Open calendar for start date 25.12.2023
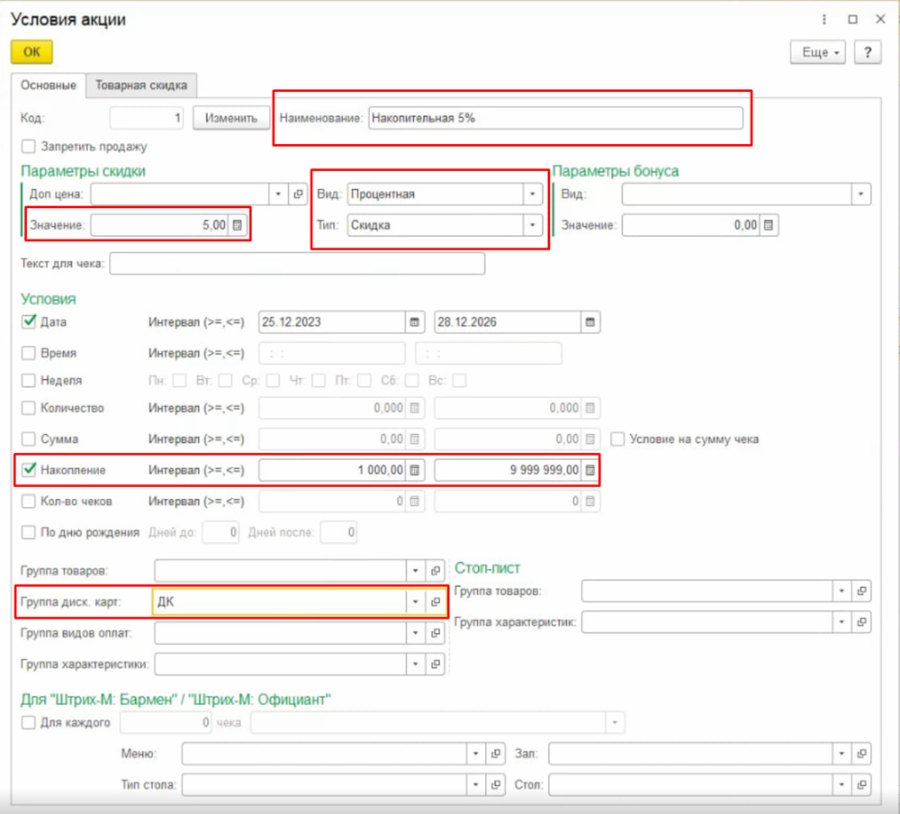 point(414,322)
